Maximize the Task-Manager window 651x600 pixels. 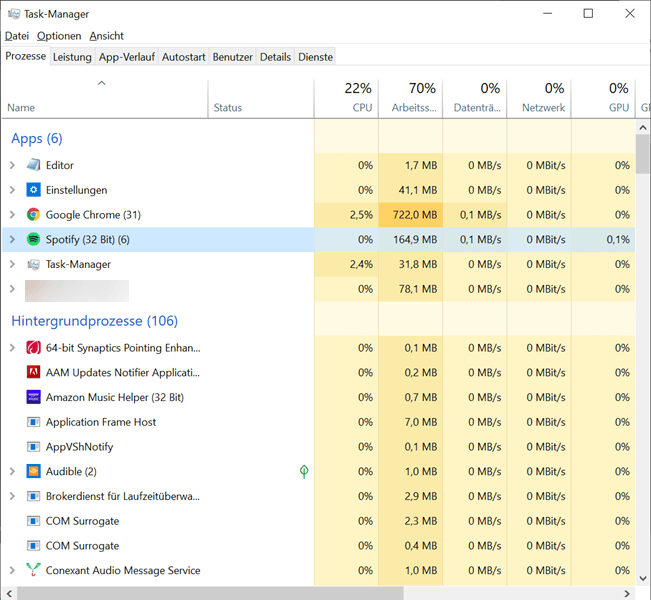pyautogui.click(x=588, y=14)
